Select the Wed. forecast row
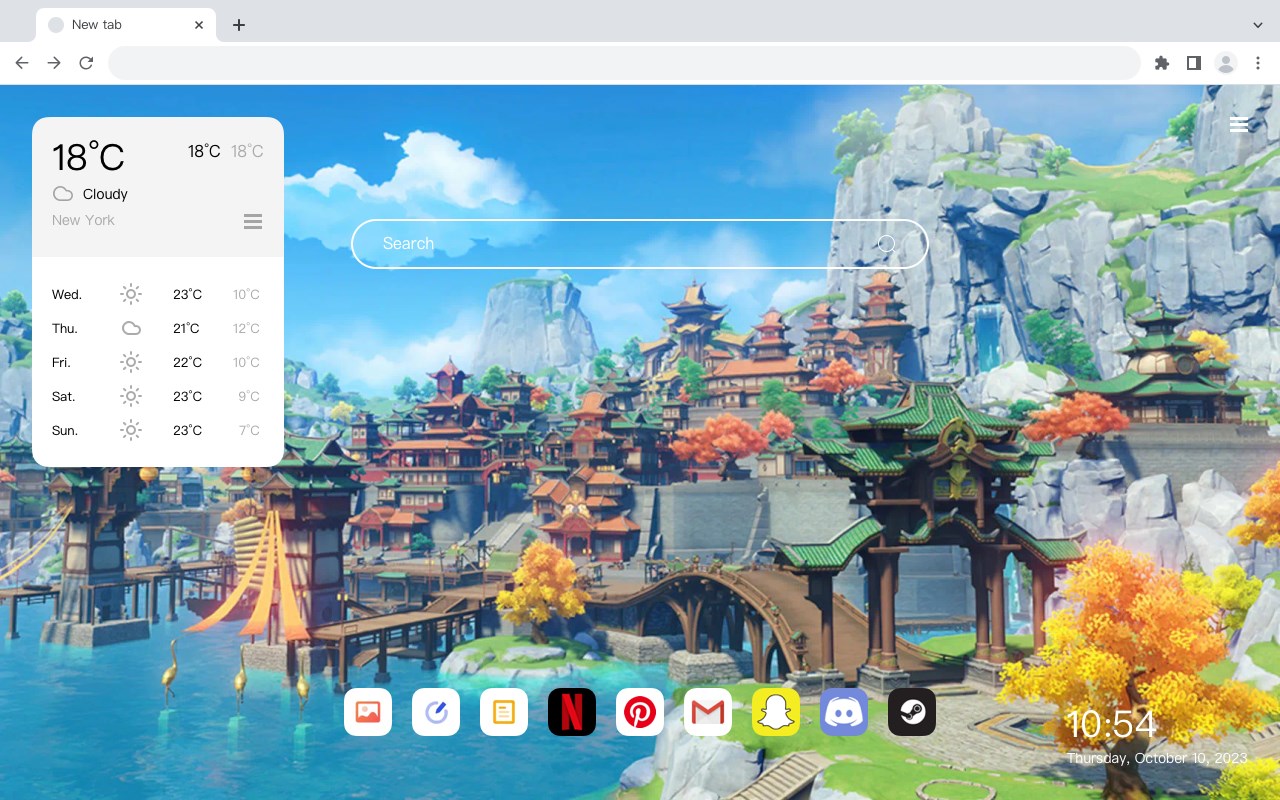Viewport: 1280px width, 800px height. [x=158, y=294]
